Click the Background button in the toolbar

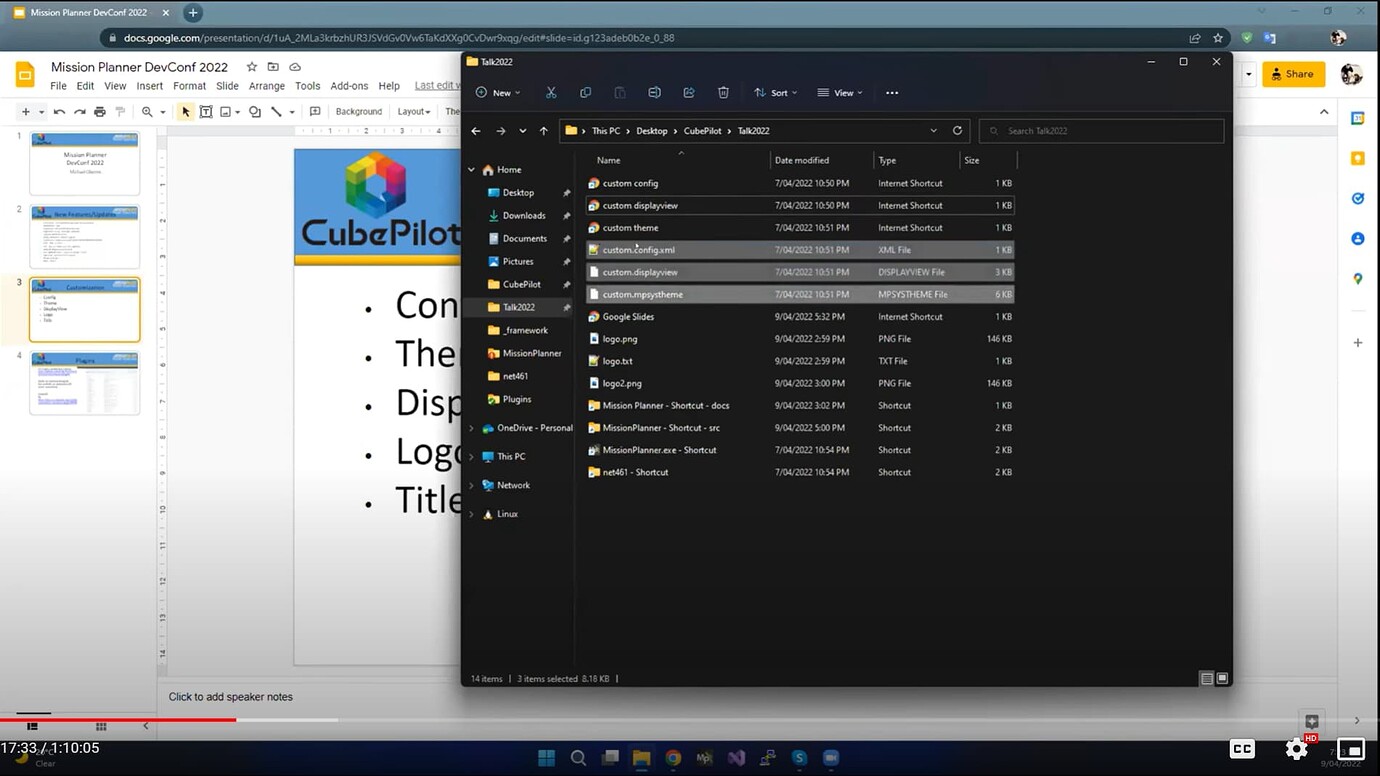pyautogui.click(x=359, y=111)
